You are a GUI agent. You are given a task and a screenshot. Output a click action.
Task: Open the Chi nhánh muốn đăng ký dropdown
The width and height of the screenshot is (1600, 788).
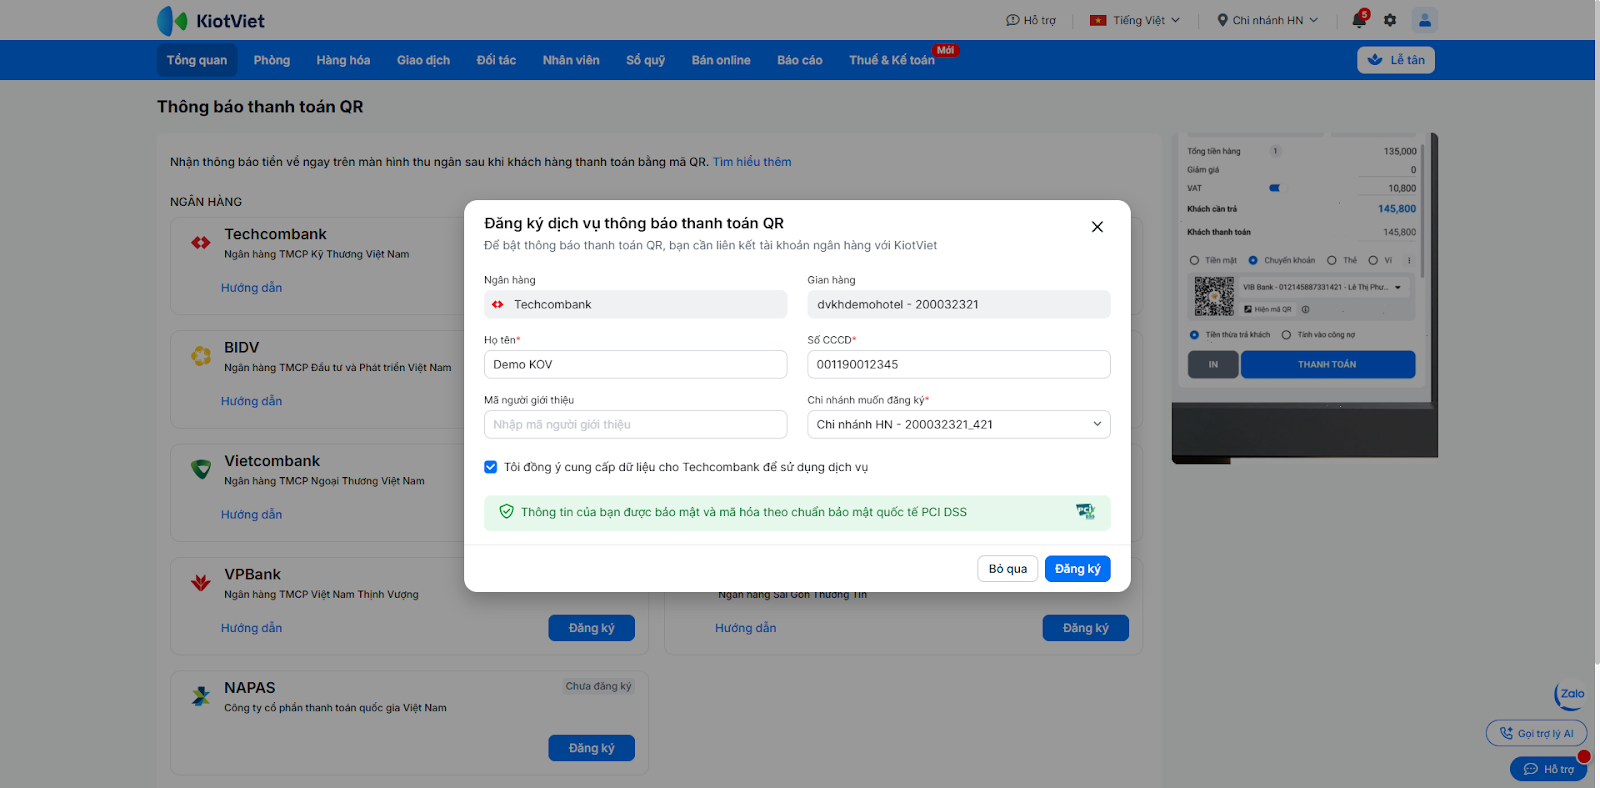959,425
